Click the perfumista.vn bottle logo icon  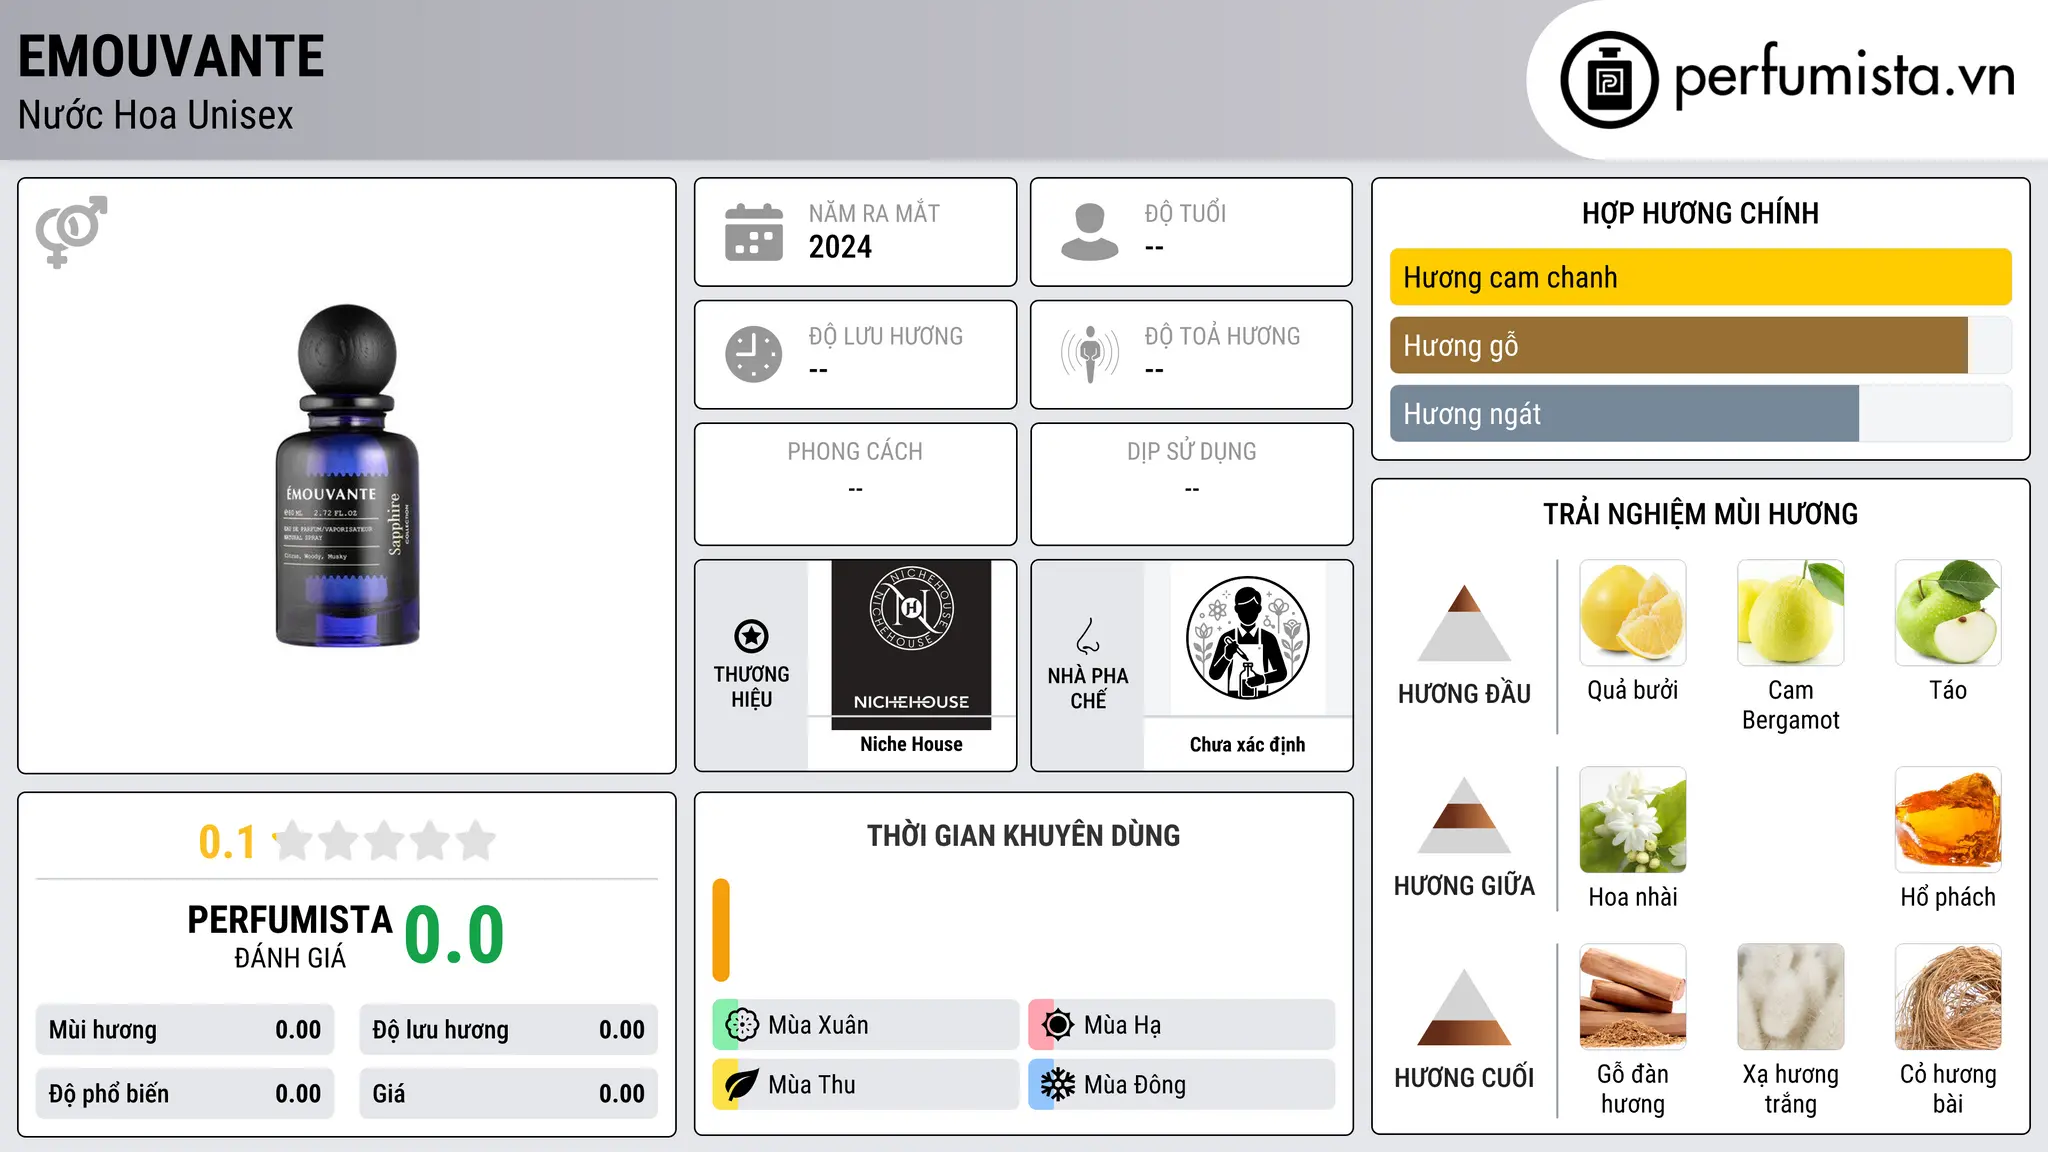[x=1609, y=80]
